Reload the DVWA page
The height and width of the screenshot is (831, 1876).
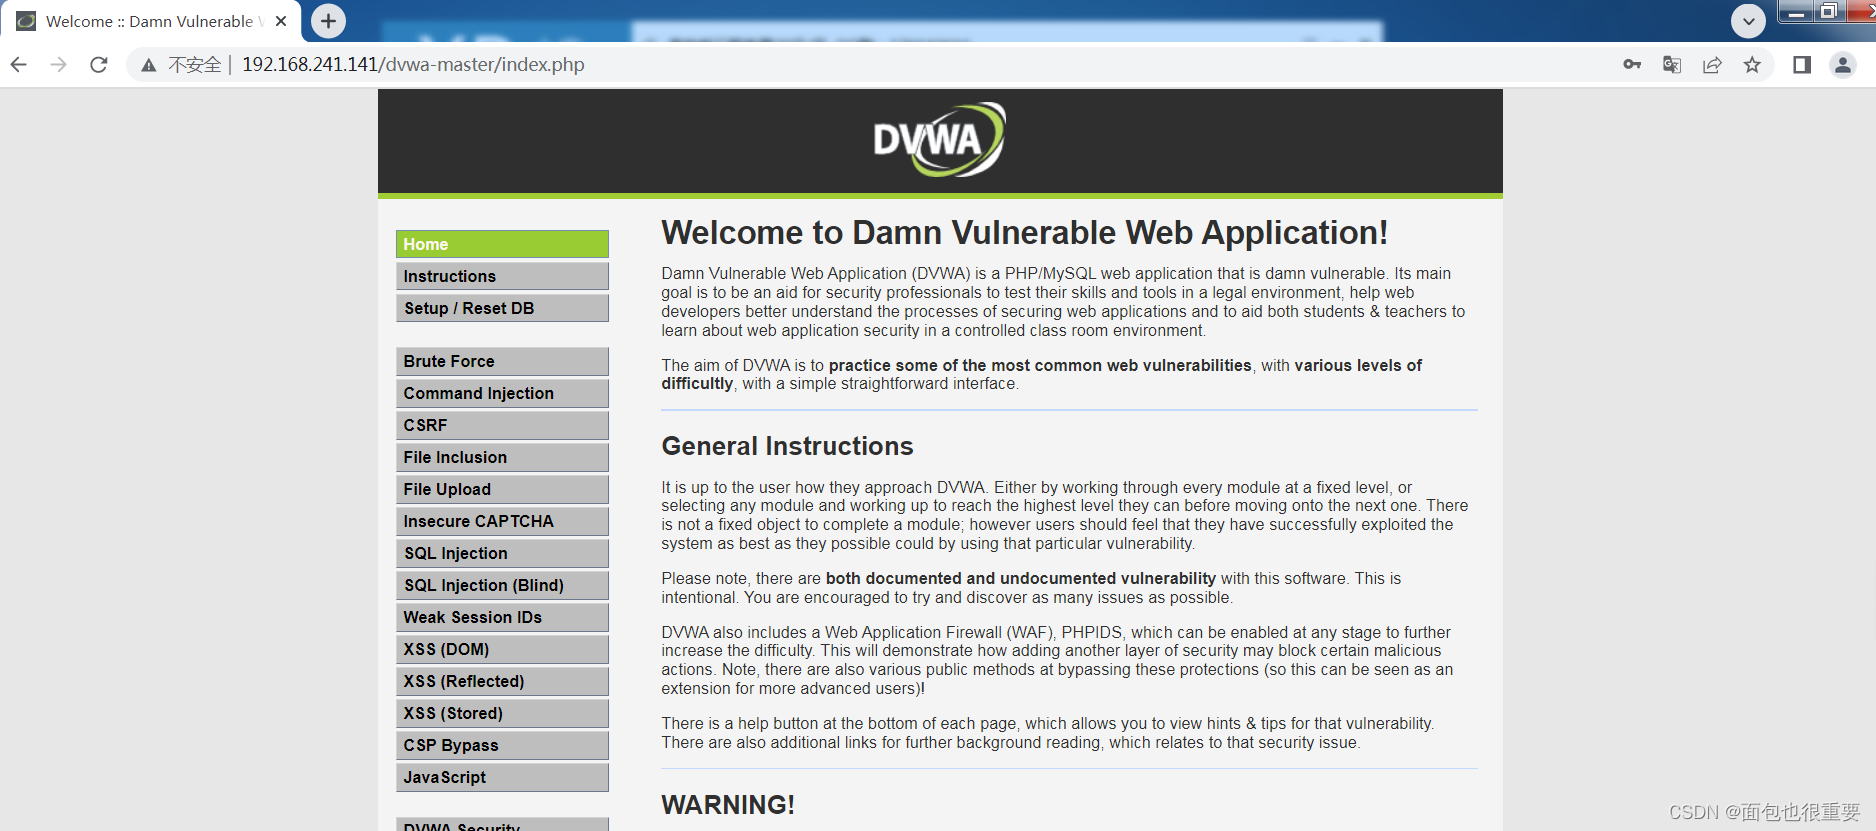point(98,65)
